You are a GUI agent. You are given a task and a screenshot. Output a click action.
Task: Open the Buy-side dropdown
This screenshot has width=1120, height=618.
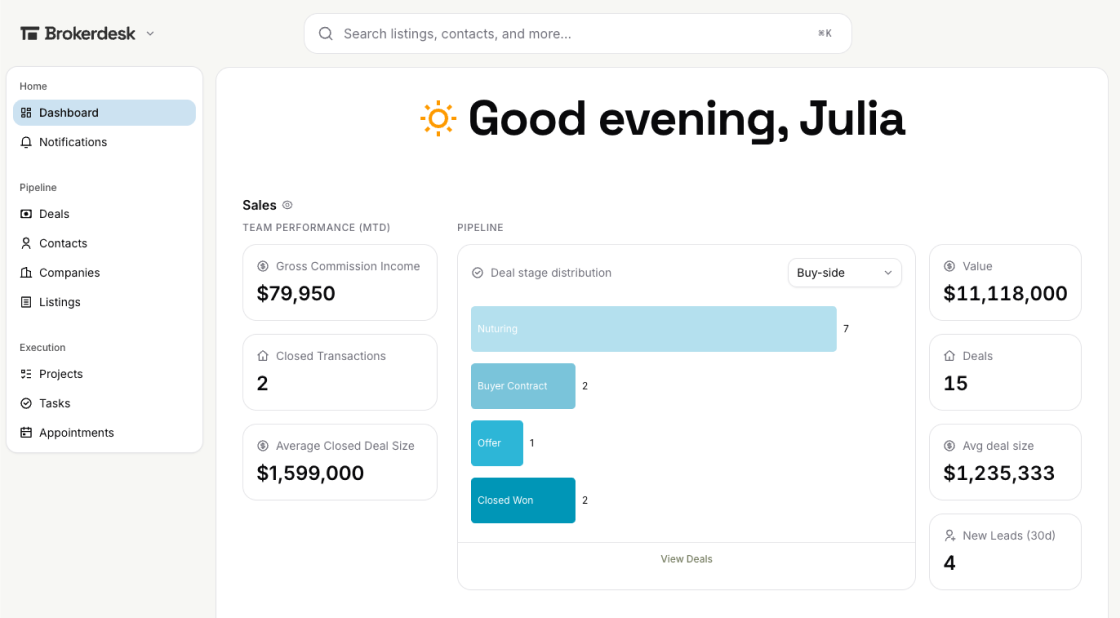[844, 272]
